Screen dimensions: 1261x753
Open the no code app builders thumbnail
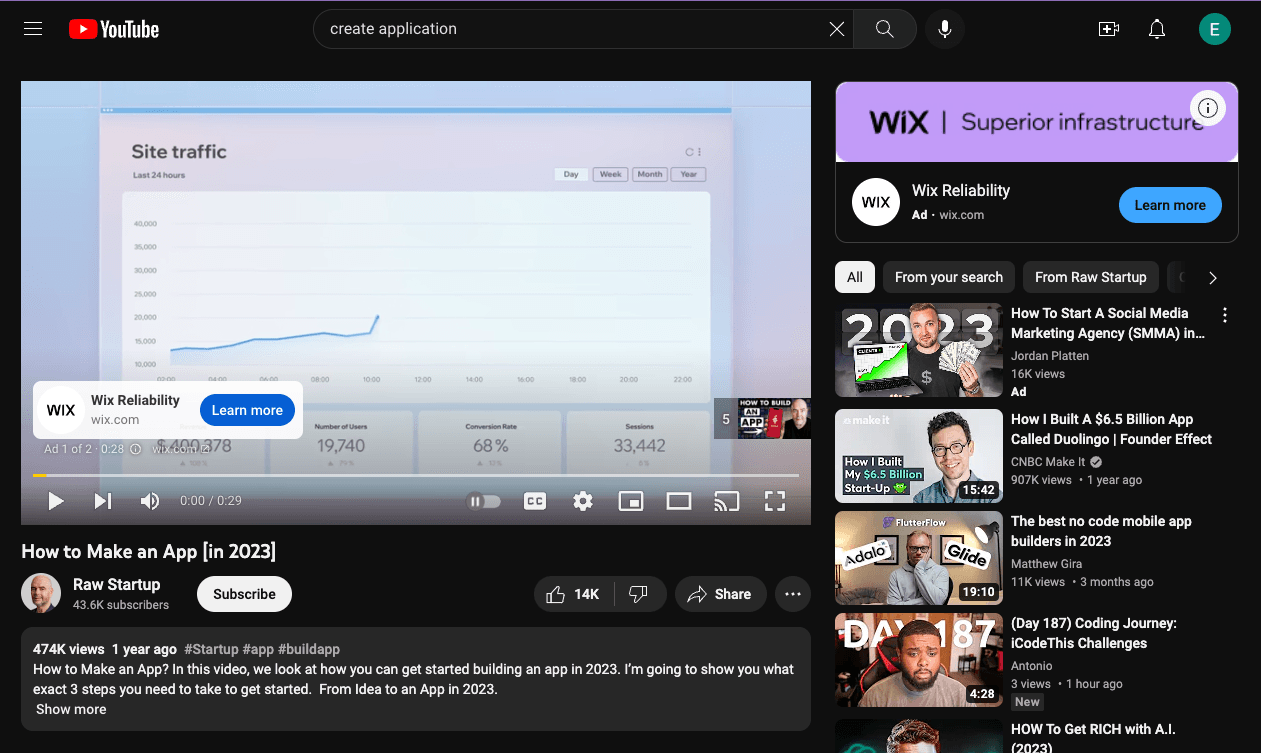pyautogui.click(x=919, y=558)
